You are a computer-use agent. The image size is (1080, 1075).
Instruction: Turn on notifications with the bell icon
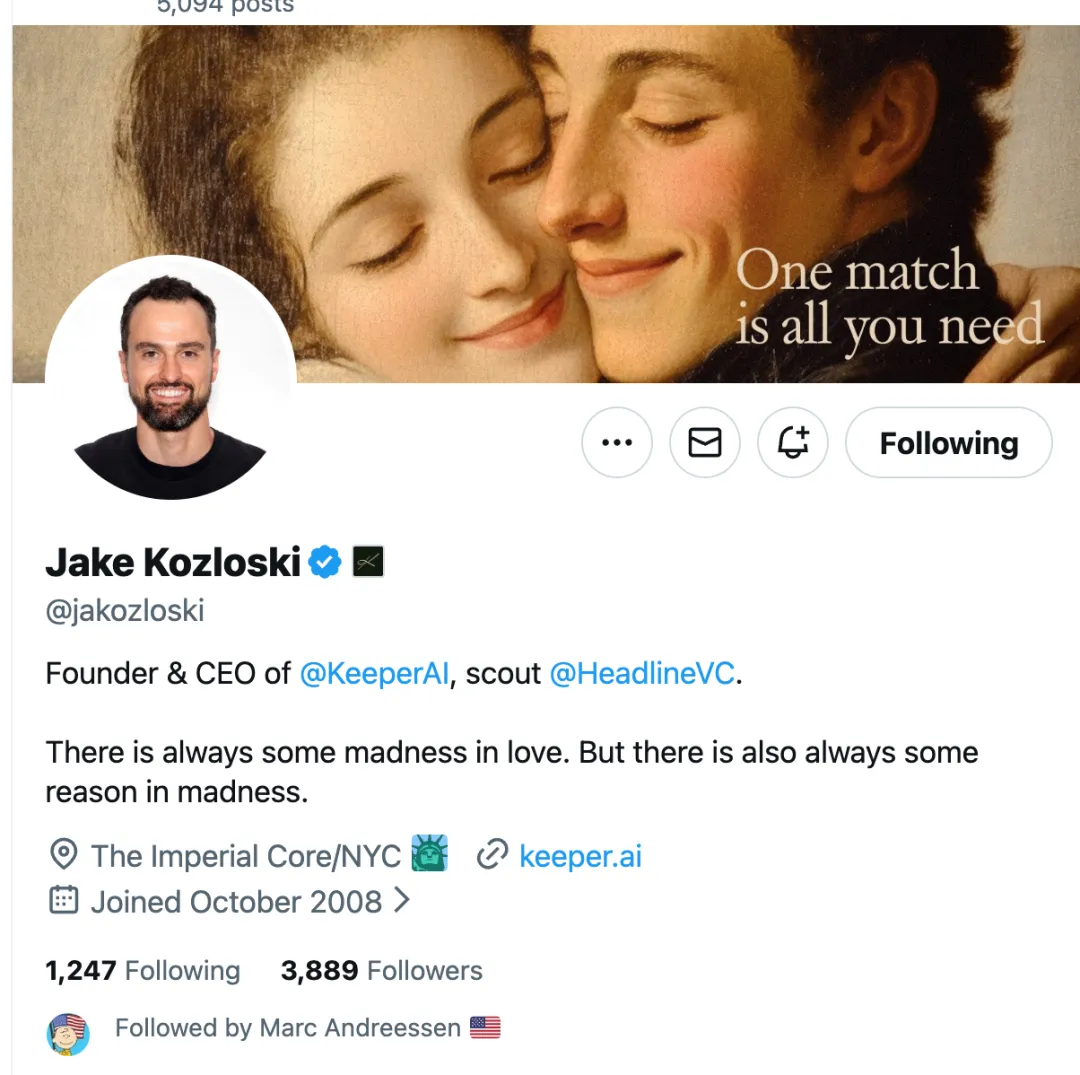point(793,442)
